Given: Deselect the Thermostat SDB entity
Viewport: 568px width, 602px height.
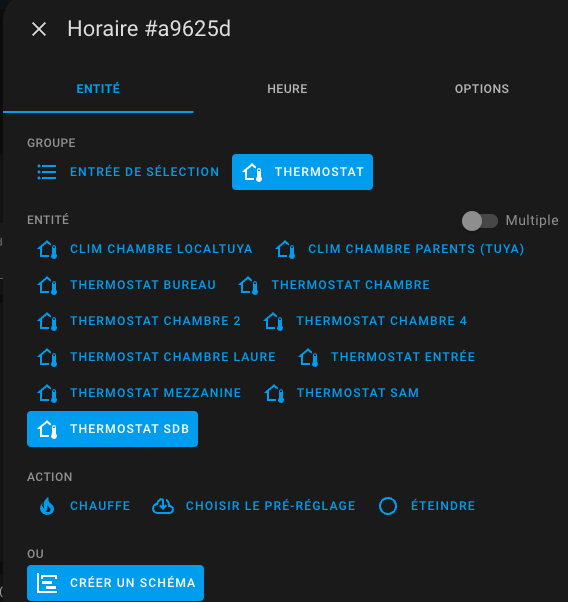Looking at the screenshot, I should click(113, 429).
